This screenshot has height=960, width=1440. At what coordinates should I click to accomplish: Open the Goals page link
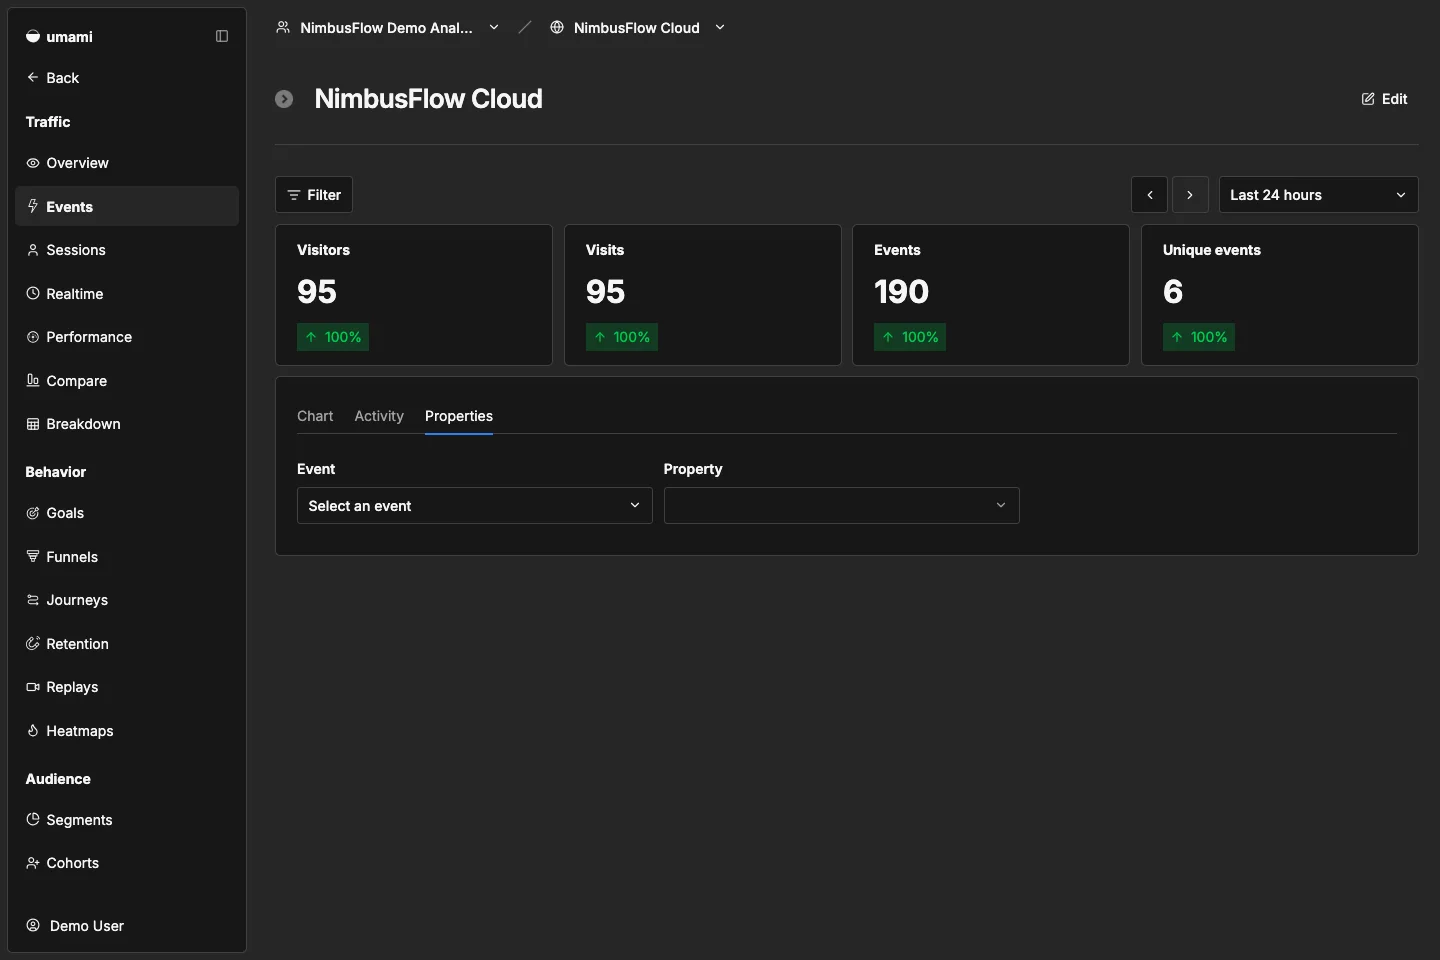(127, 513)
